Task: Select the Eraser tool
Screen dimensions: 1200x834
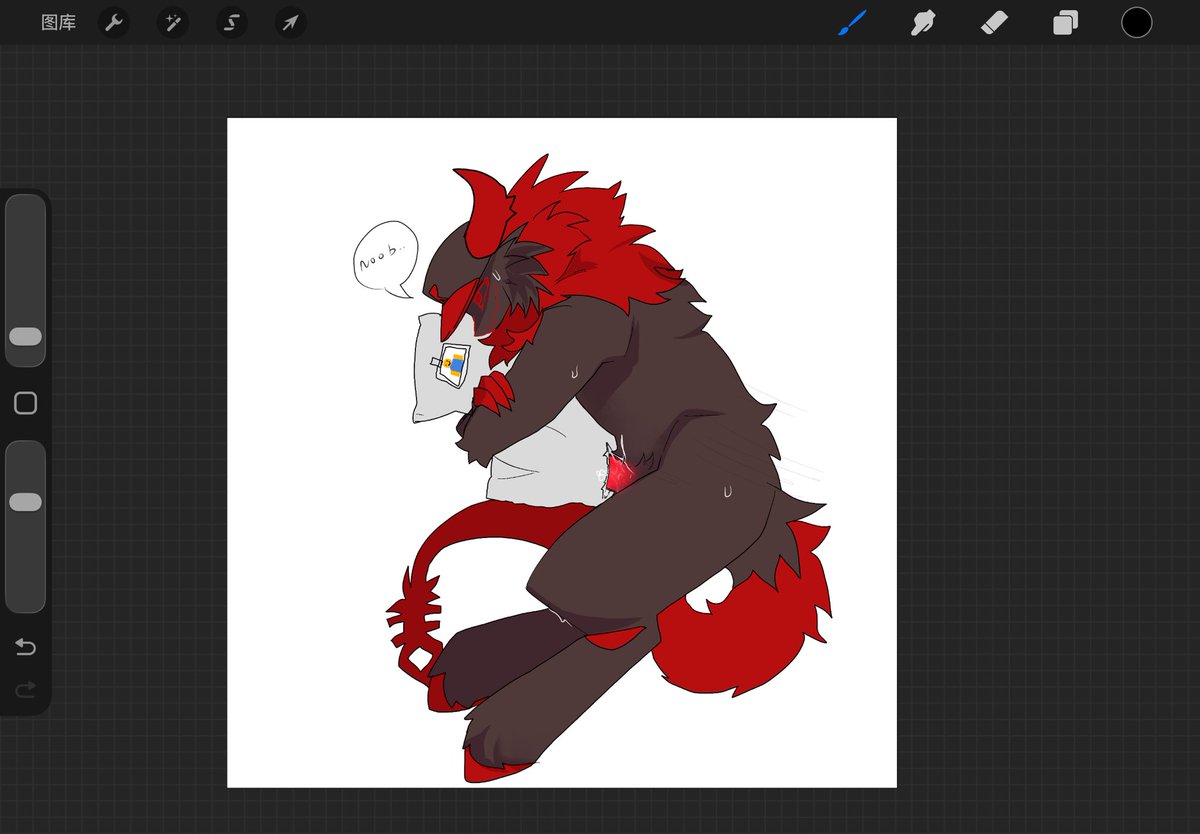Action: coord(994,22)
